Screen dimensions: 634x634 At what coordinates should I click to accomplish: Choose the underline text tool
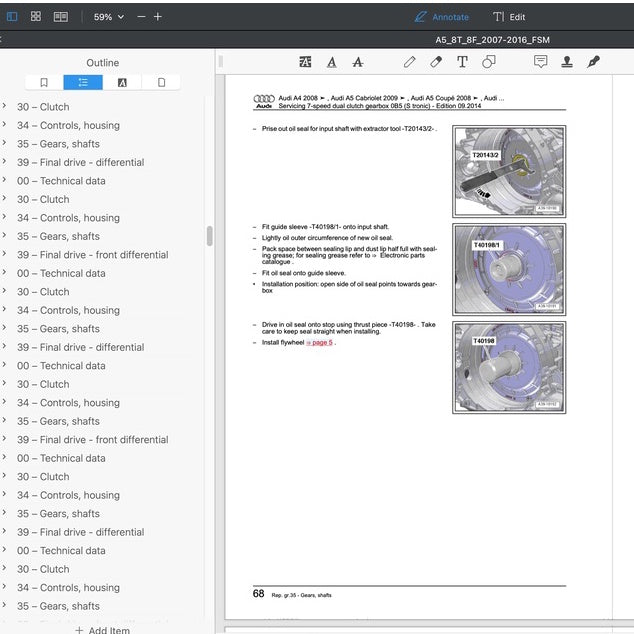pos(332,62)
